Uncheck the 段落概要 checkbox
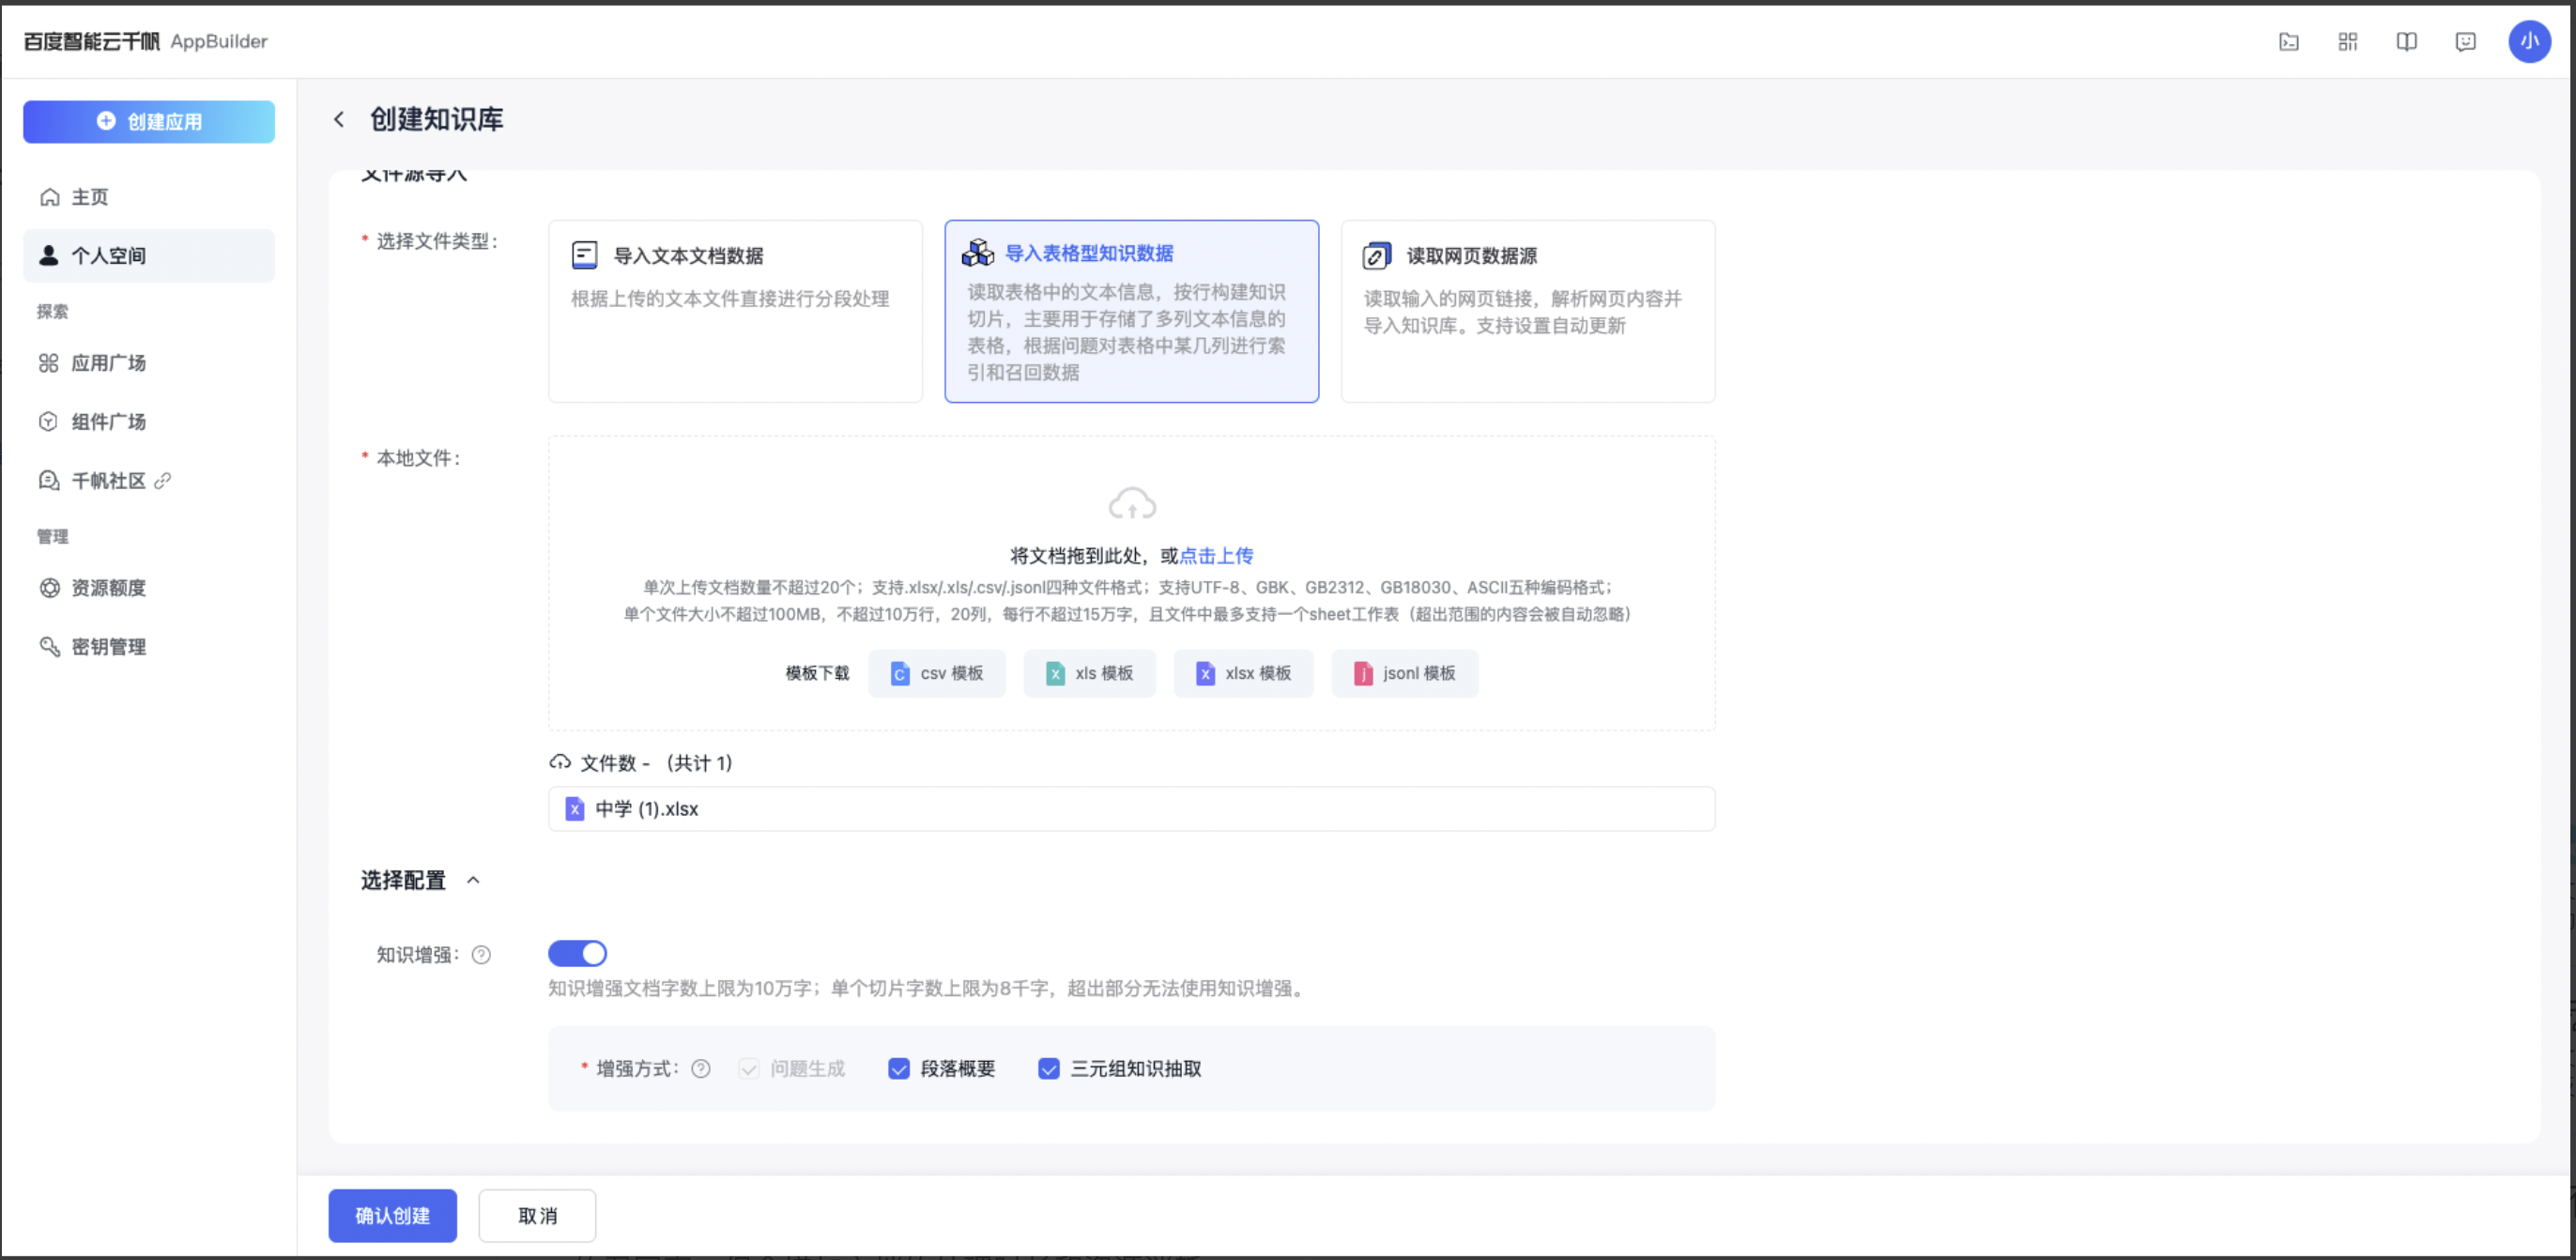This screenshot has height=1260, width=2576. (899, 1069)
